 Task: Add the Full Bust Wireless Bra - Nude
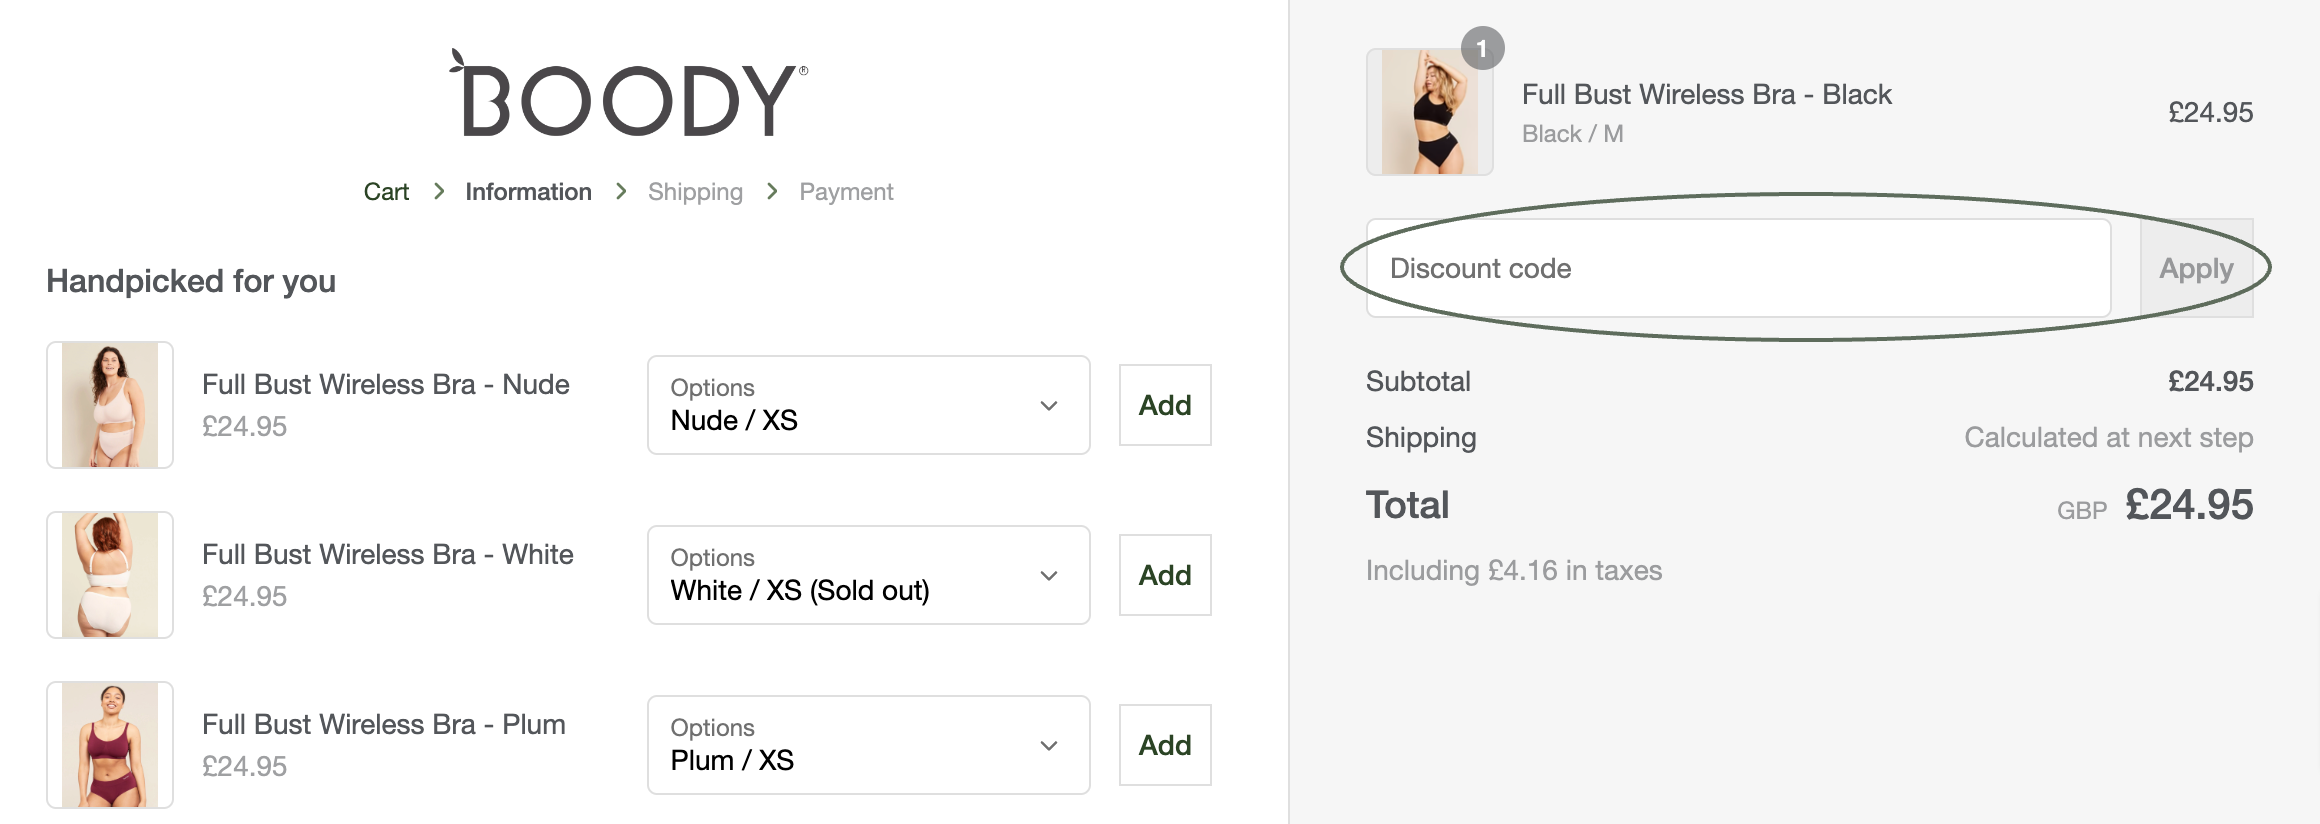[x=1165, y=405]
